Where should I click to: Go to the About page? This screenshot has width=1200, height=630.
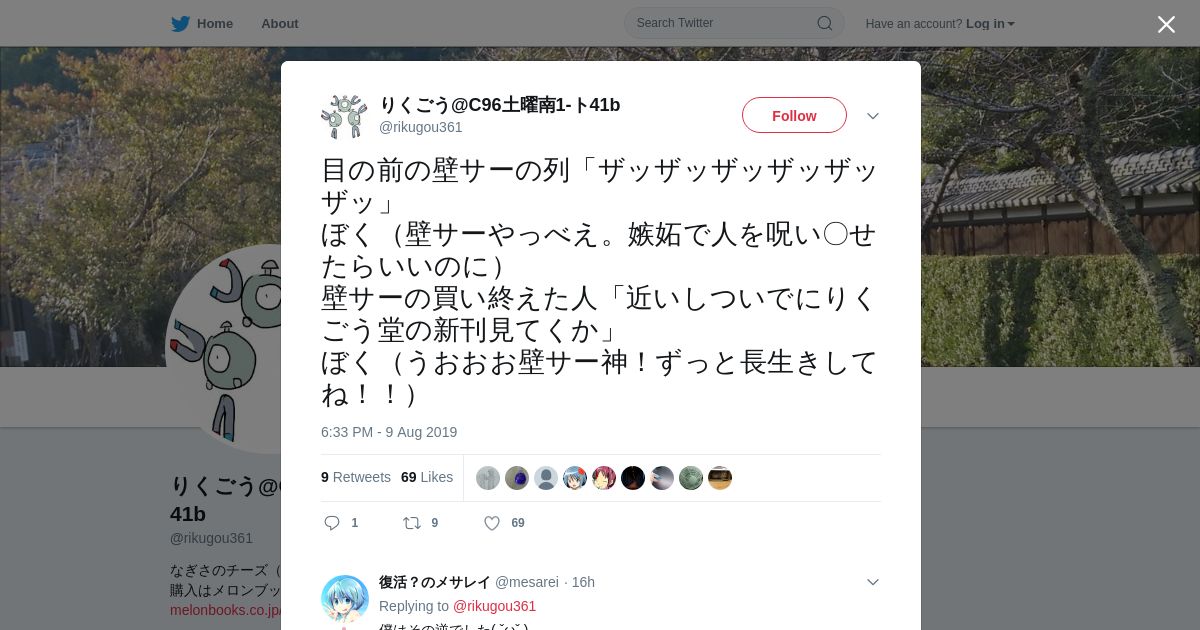click(x=280, y=23)
